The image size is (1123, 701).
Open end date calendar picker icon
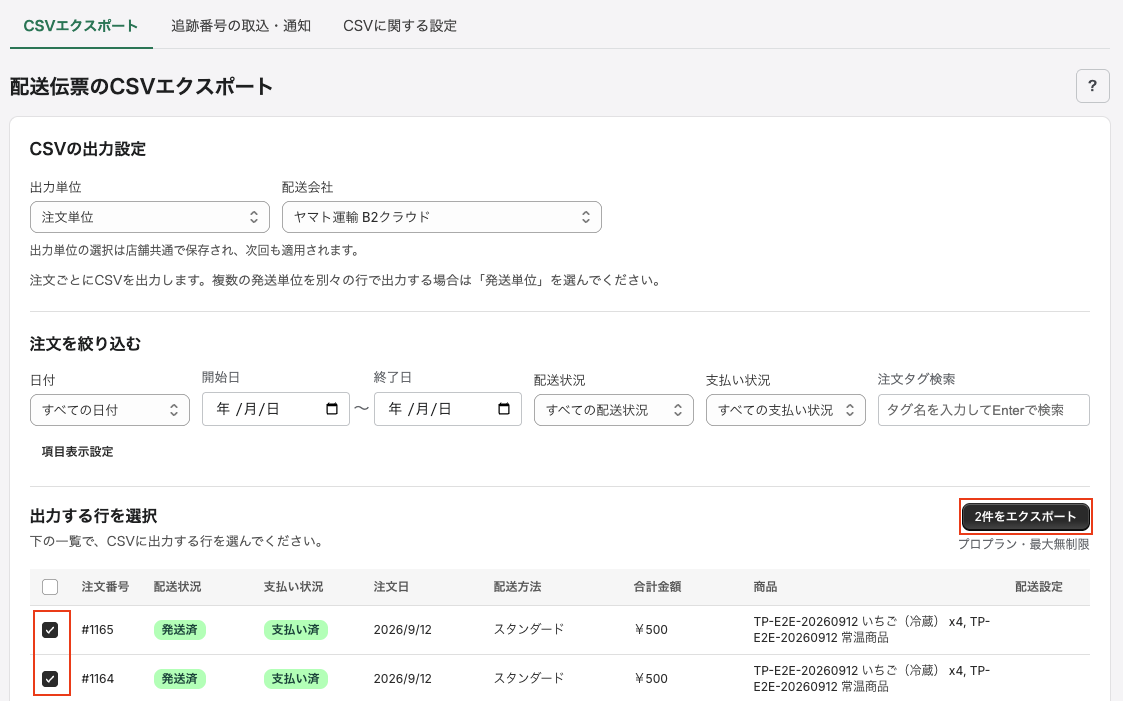[503, 409]
